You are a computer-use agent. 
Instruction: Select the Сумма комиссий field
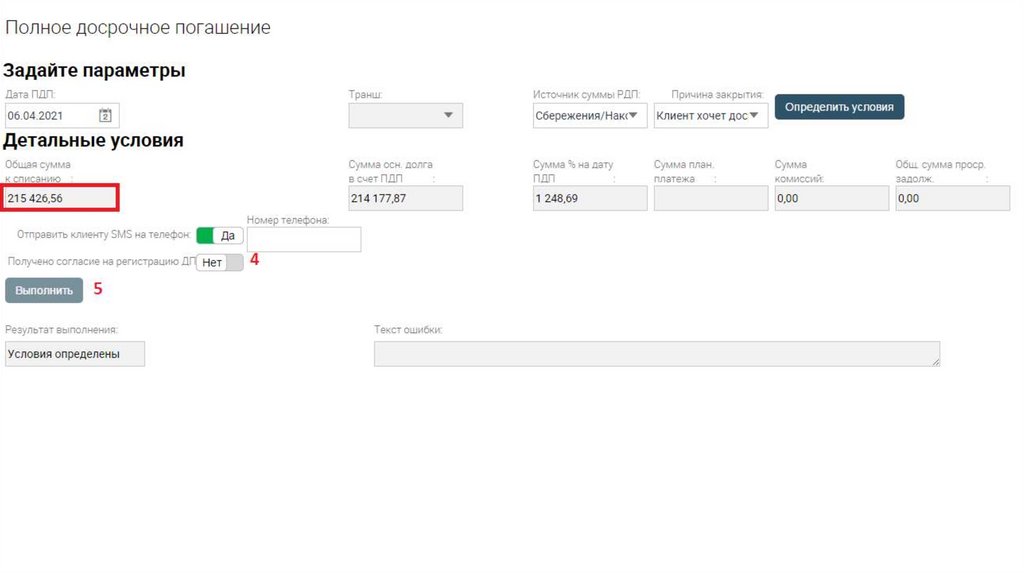click(x=831, y=198)
